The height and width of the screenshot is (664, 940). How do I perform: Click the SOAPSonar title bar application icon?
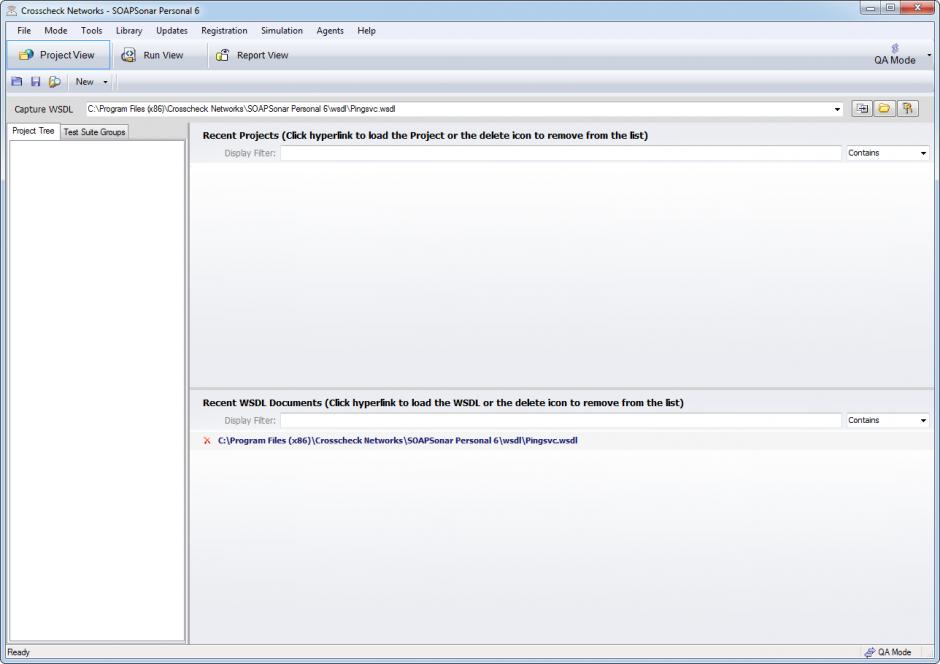[x=11, y=10]
